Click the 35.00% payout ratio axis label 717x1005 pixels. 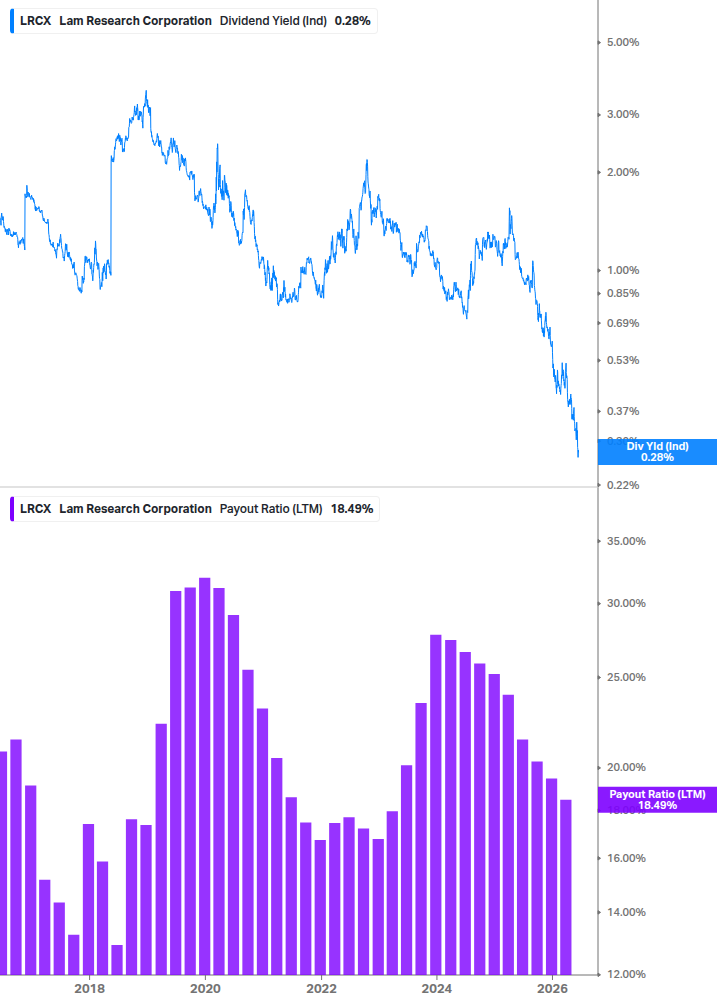(x=626, y=541)
